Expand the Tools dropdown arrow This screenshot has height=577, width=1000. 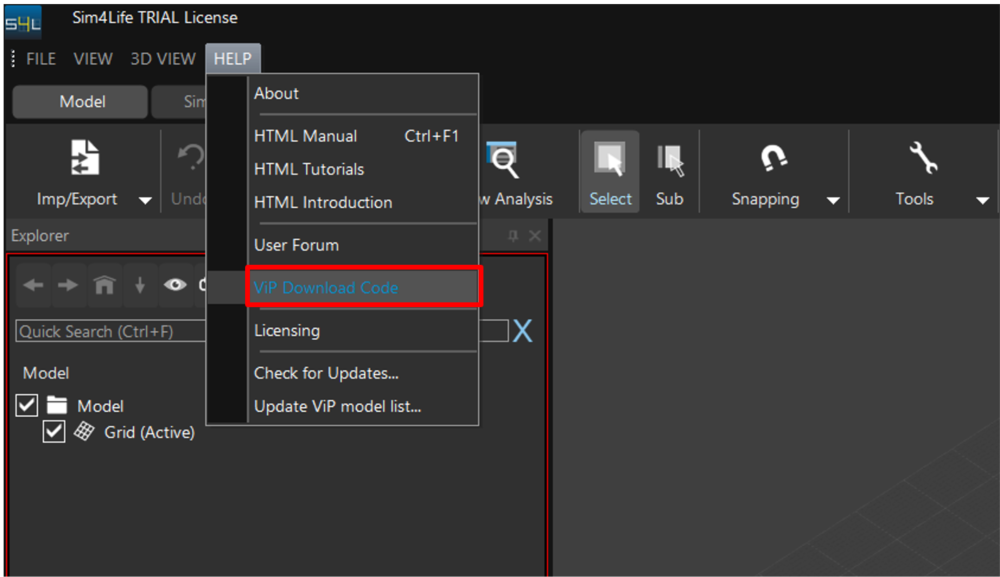pos(982,201)
